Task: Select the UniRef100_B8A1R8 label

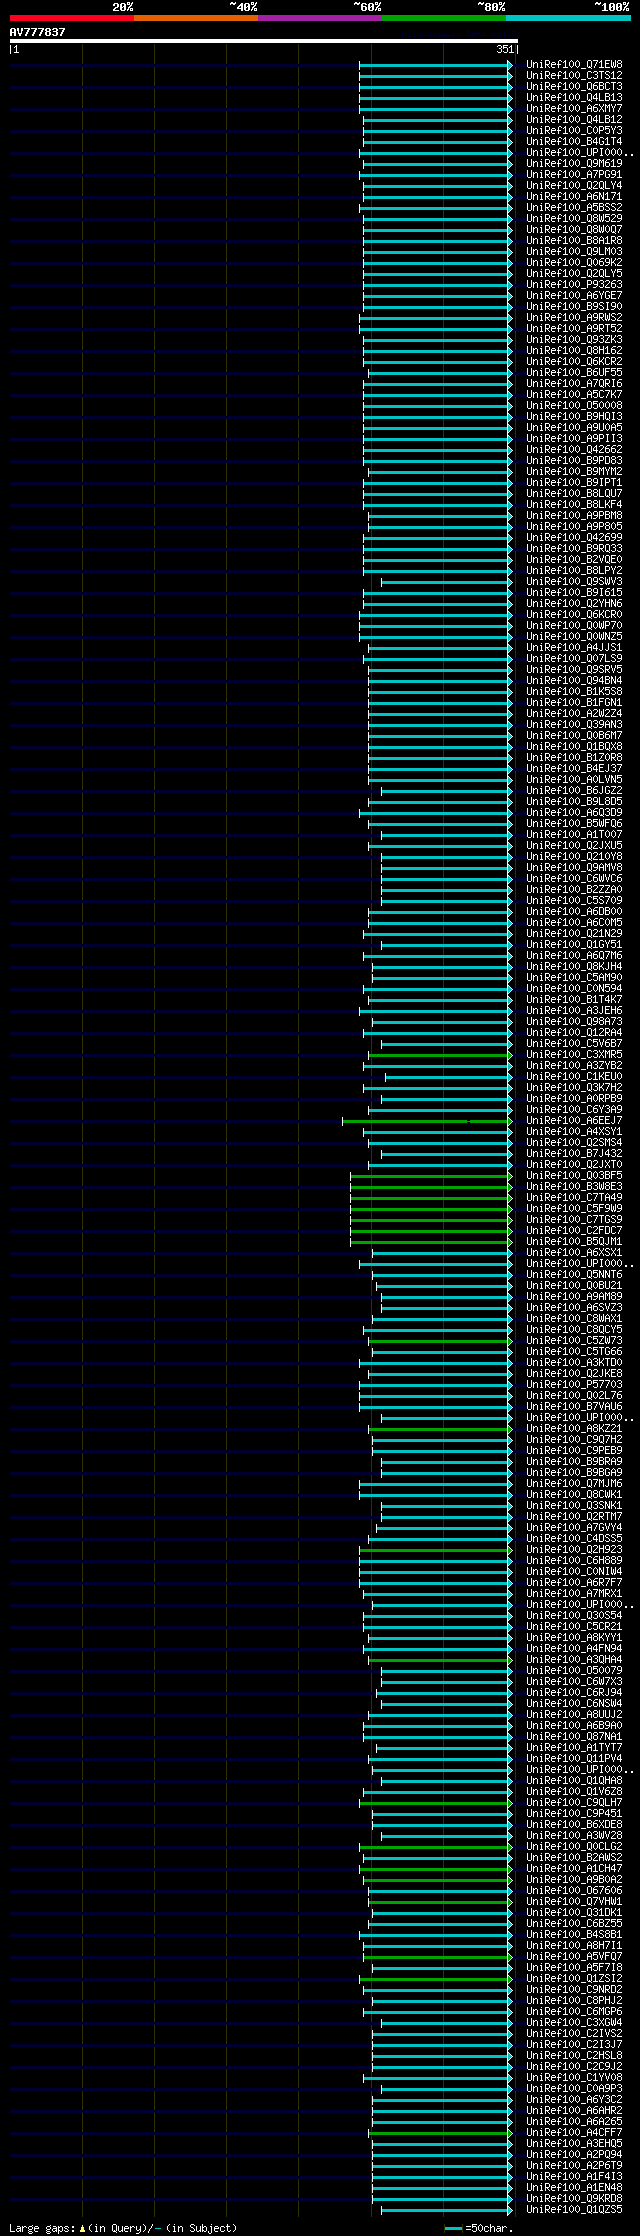Action: [574, 240]
